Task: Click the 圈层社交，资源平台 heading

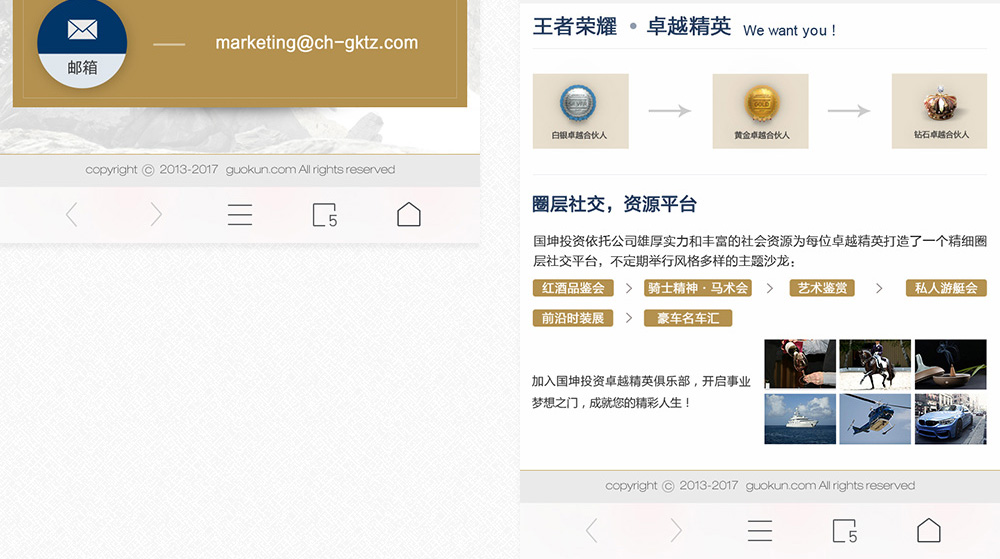Action: [x=614, y=205]
